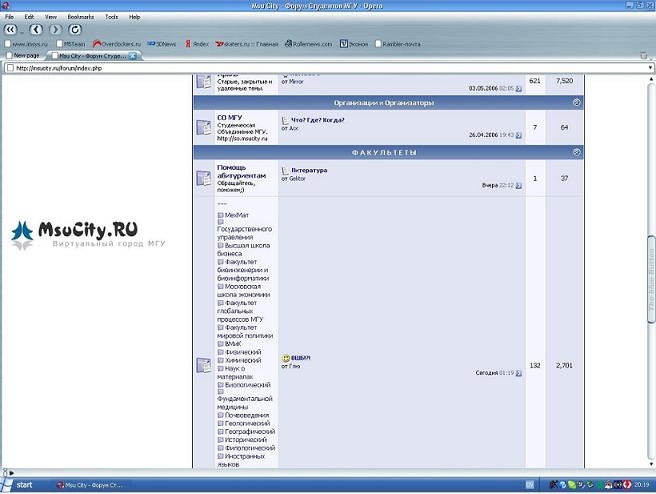
Task: Open the Химический faculty subforum
Action: [243, 359]
